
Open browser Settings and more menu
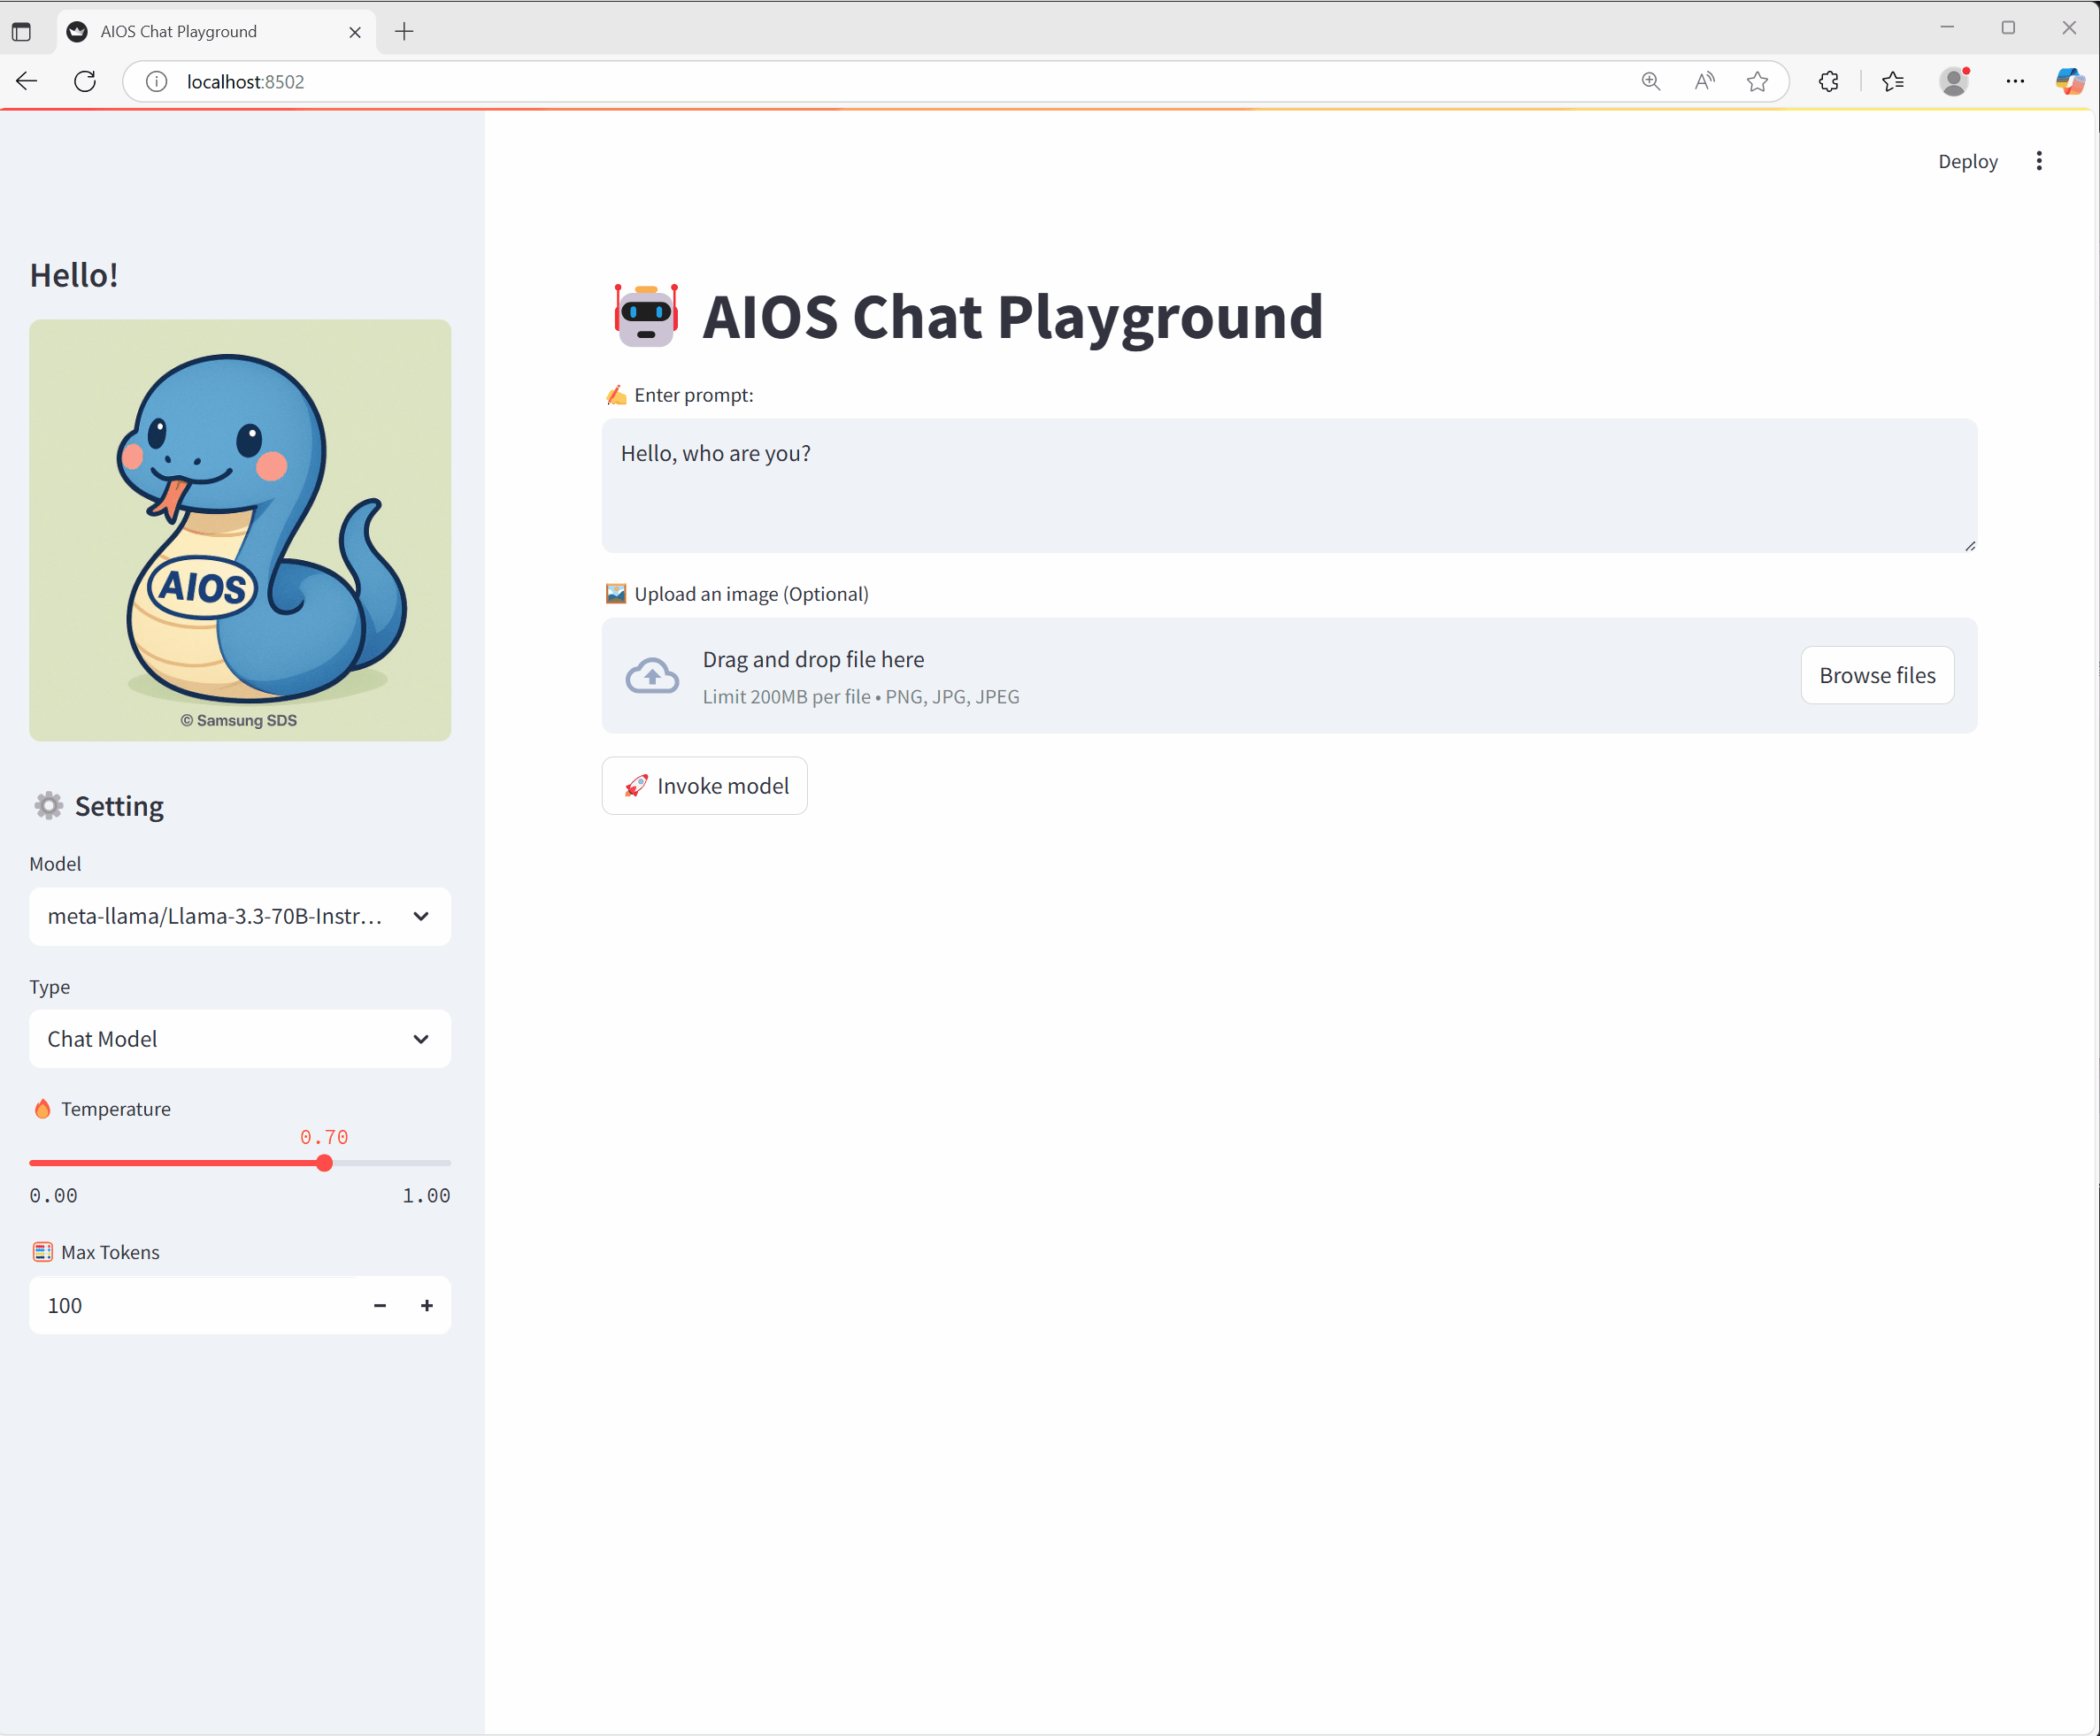tap(2015, 81)
